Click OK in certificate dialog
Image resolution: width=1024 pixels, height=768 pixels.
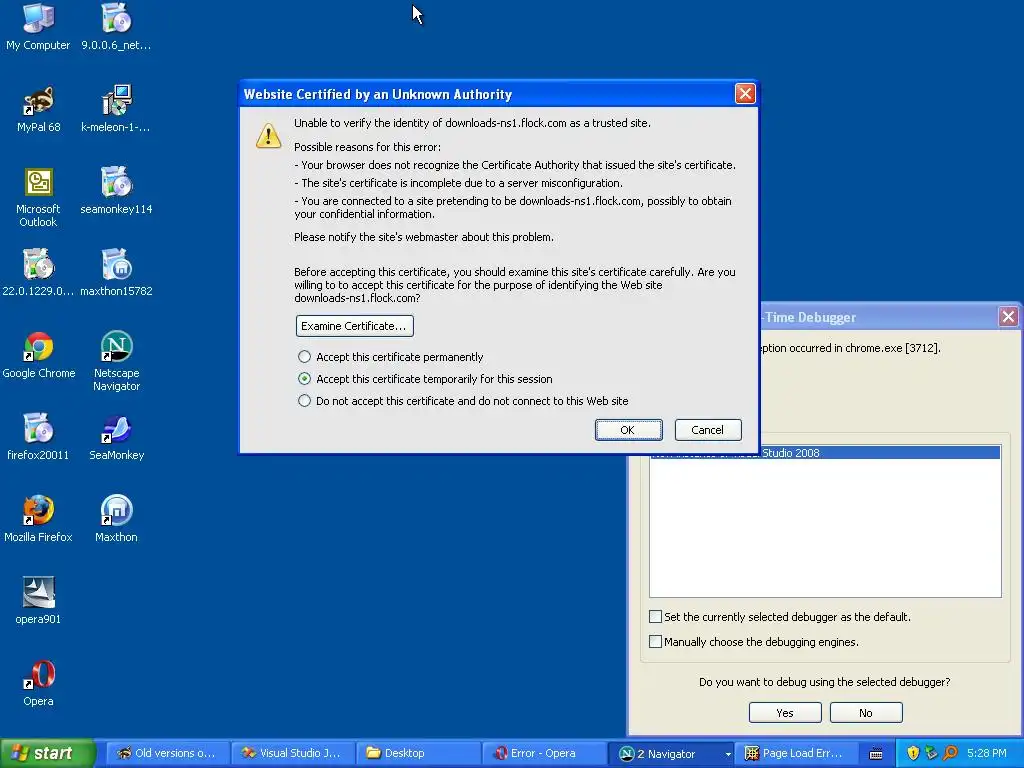tap(628, 430)
